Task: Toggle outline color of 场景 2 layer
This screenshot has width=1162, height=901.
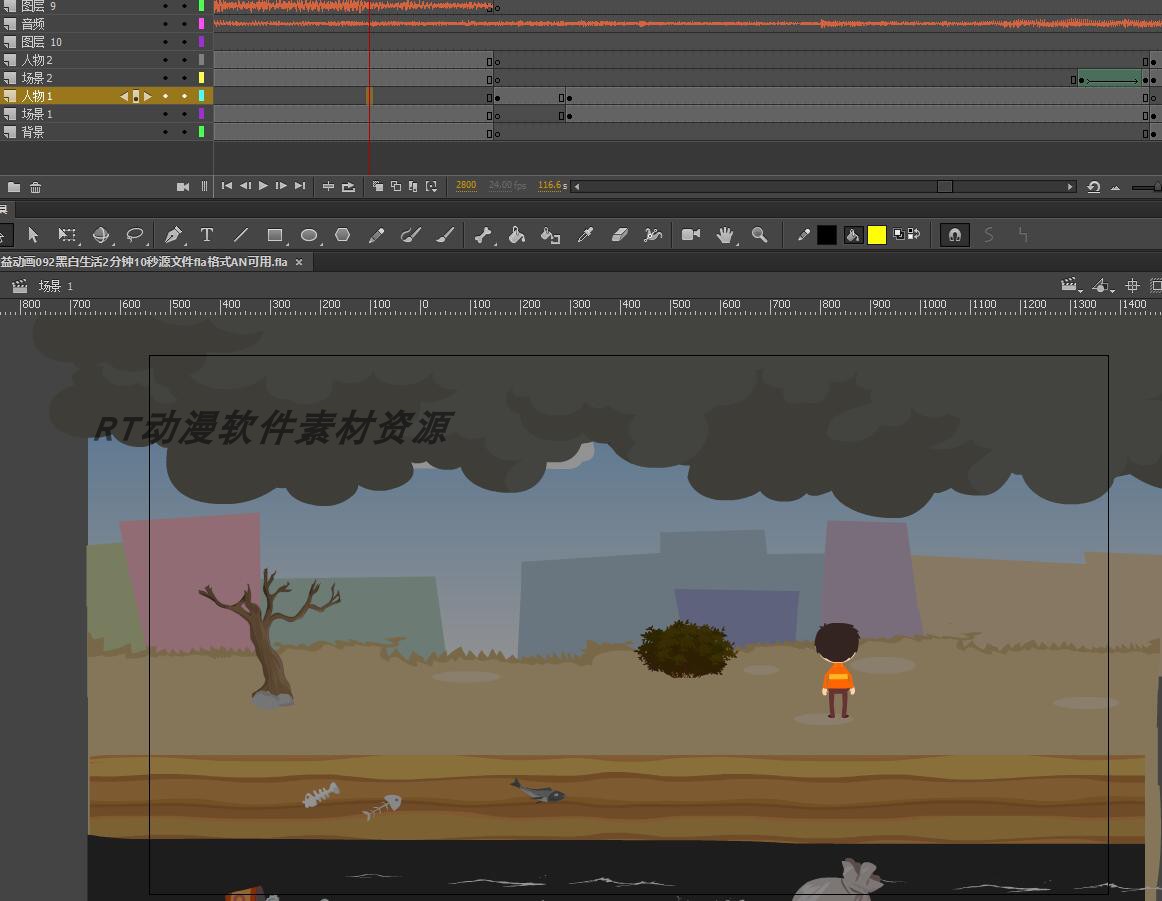Action: (202, 78)
